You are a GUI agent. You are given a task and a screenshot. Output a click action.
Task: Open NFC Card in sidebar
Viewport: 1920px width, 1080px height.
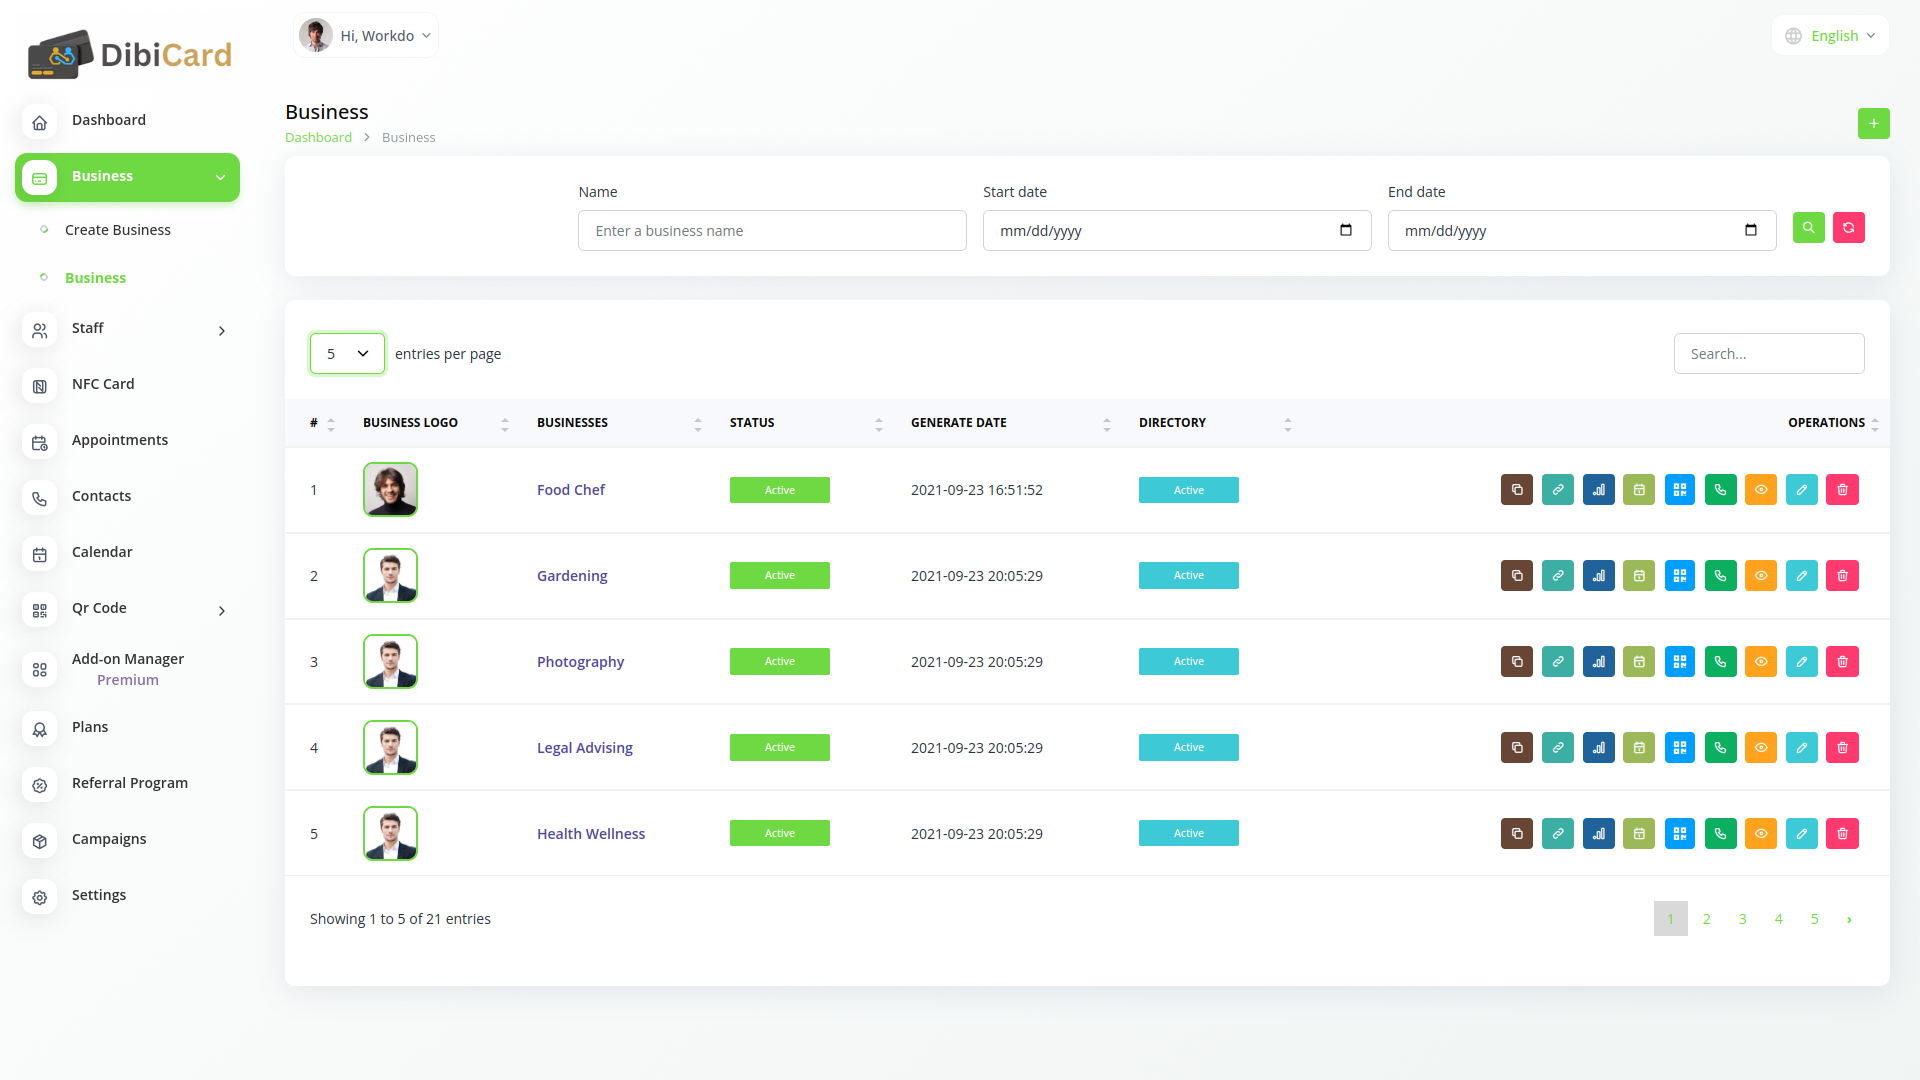103,384
